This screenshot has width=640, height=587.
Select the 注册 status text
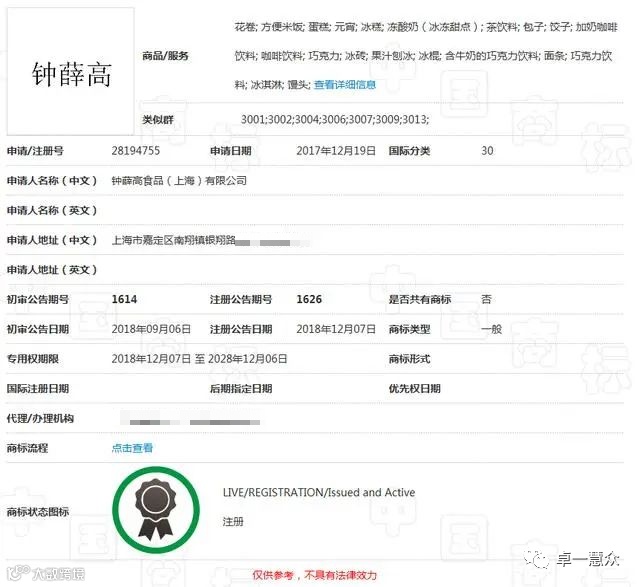pyautogui.click(x=233, y=521)
